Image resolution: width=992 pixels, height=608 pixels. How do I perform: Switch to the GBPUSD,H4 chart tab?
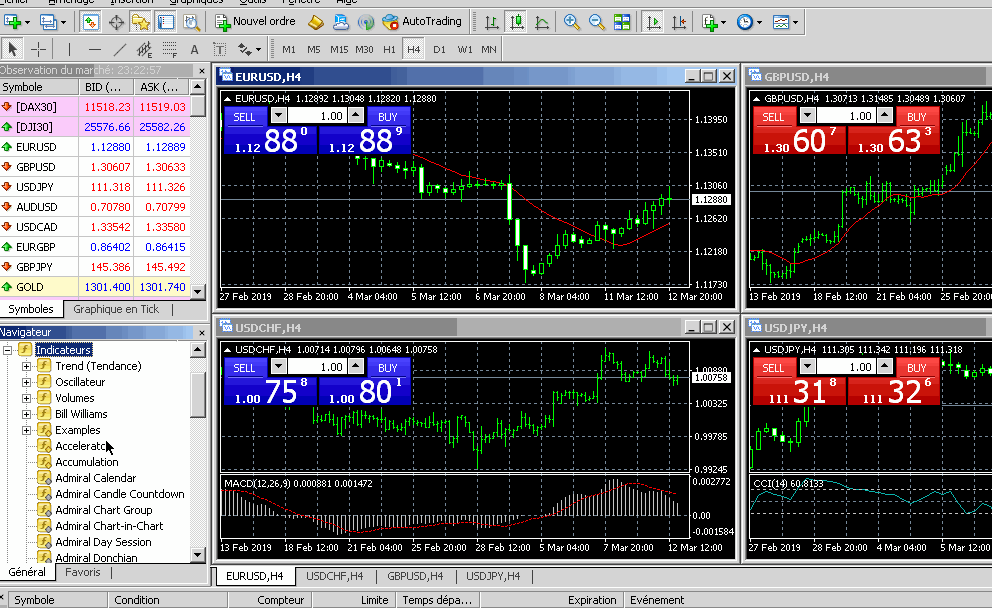tap(415, 576)
